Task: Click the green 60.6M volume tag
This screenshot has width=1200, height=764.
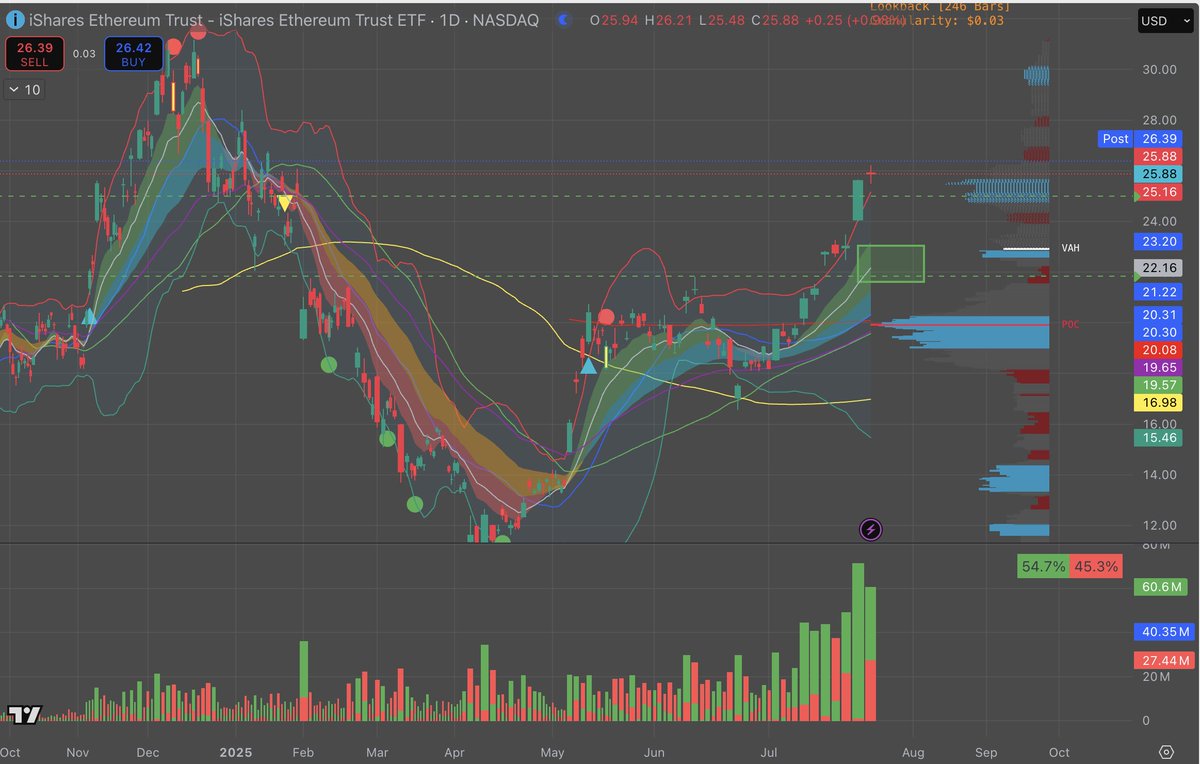Action: coord(1162,586)
